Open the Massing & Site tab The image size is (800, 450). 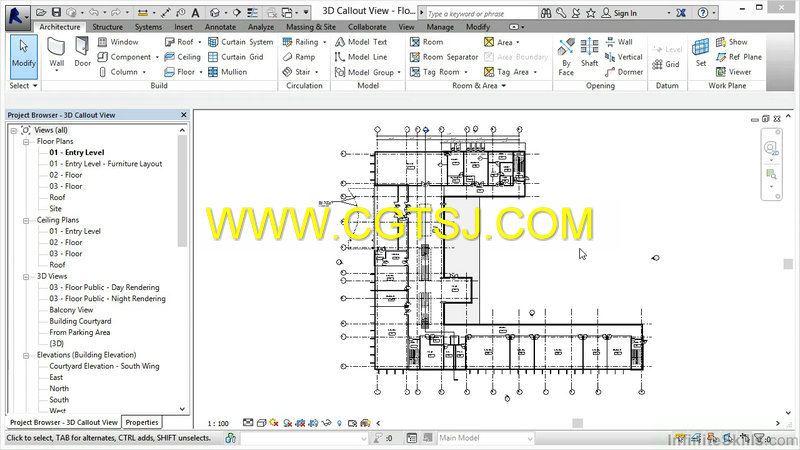311,27
